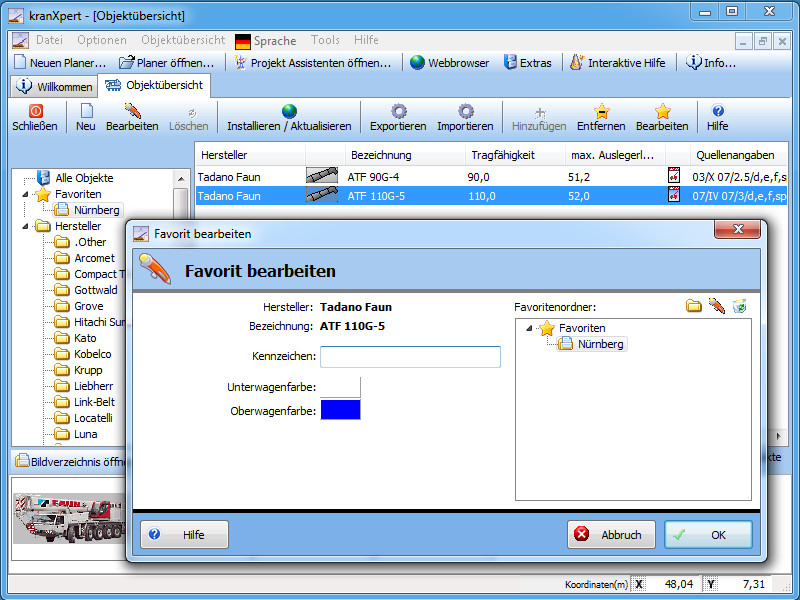Open the Webbrowser from the top toolbar
Screen dimensions: 800x600
point(449,63)
